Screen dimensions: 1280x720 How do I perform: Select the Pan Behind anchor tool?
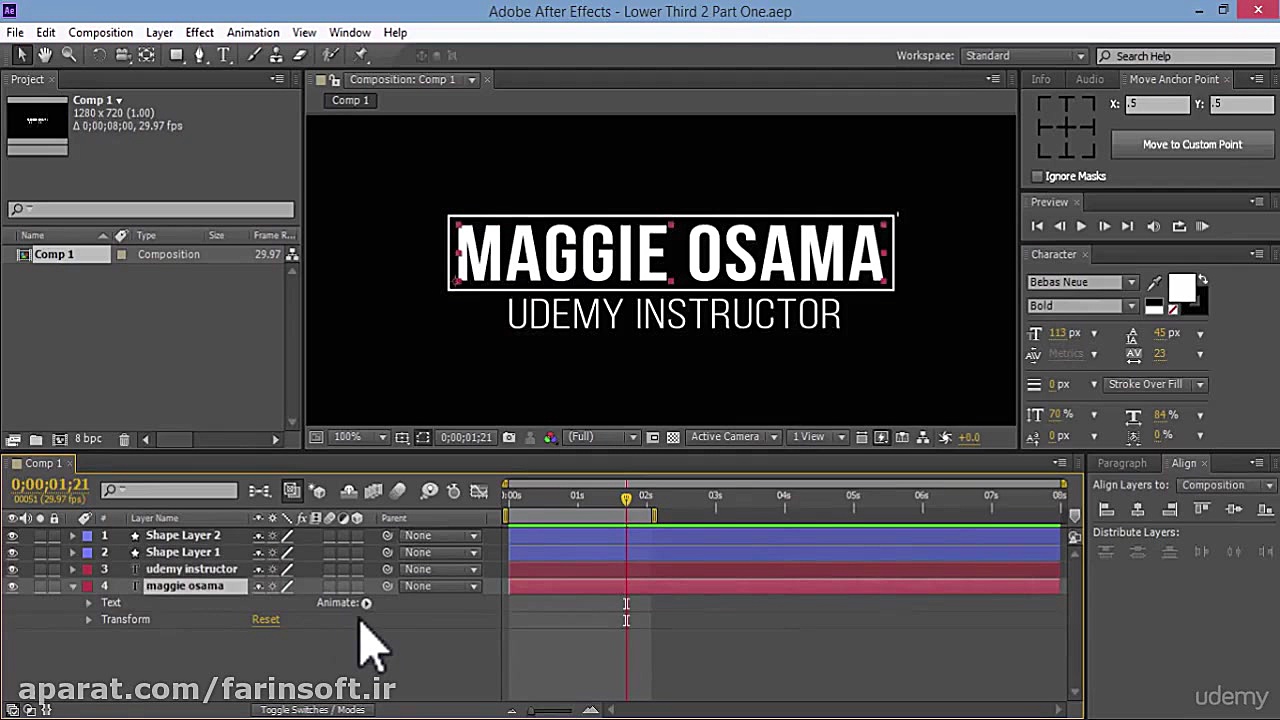click(147, 55)
